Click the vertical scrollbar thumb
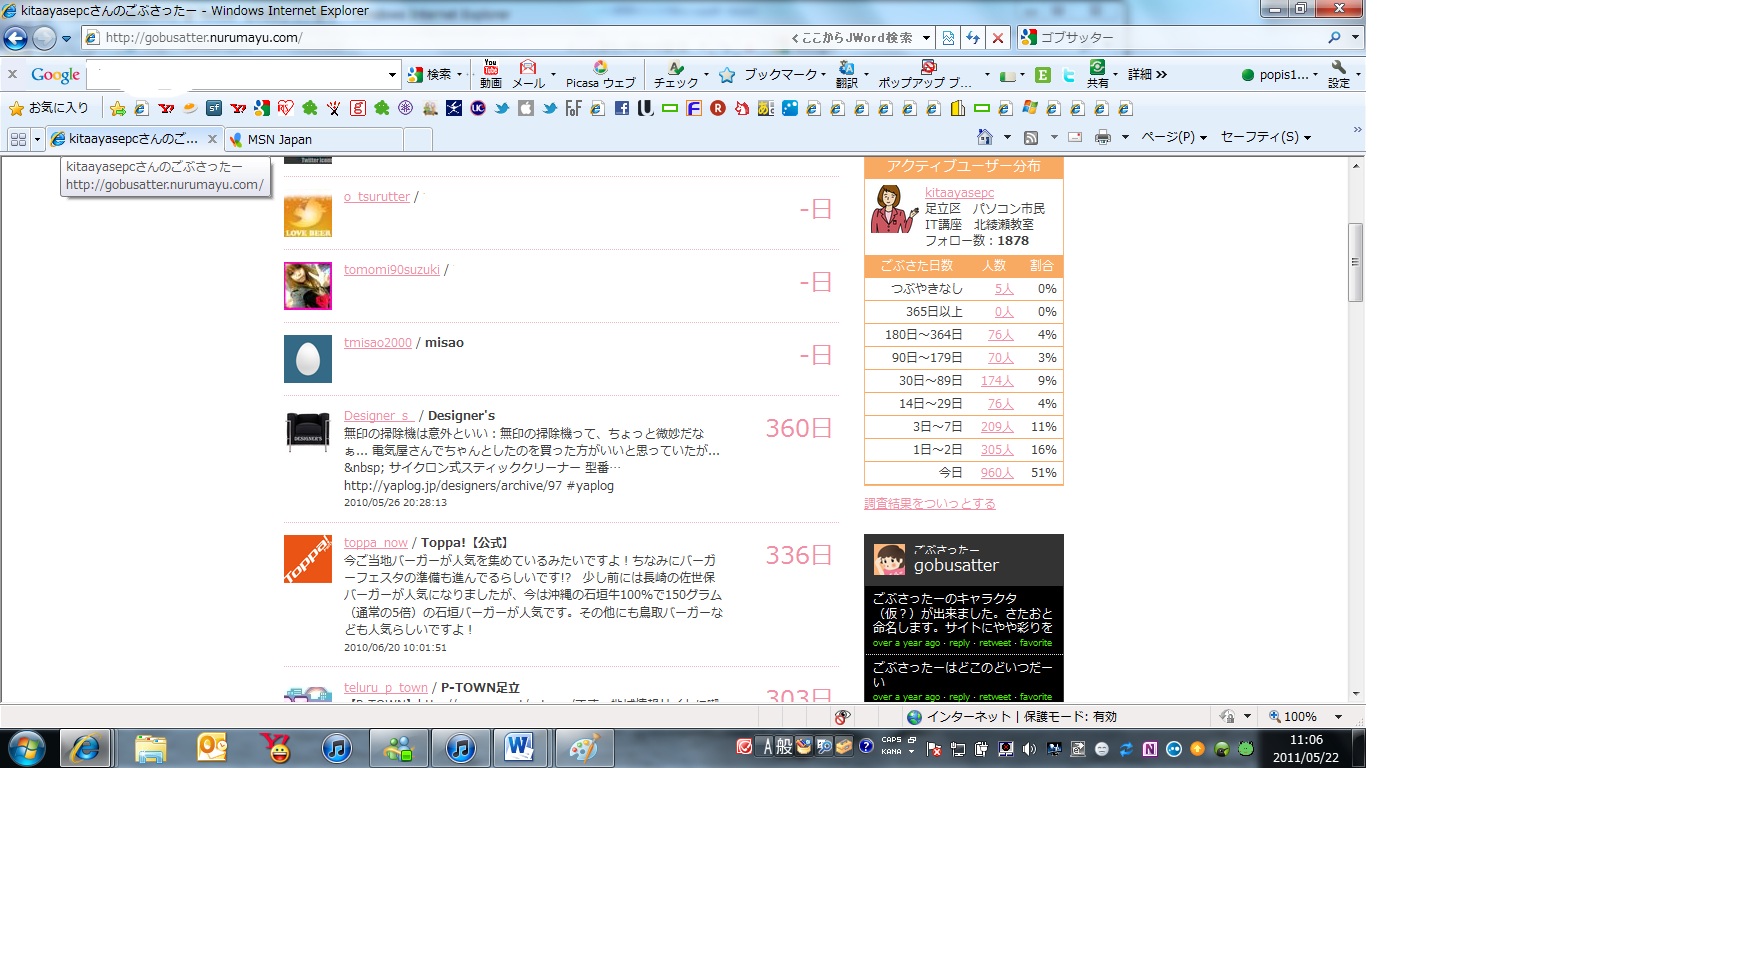Viewport: 1738px width, 980px height. point(1356,262)
